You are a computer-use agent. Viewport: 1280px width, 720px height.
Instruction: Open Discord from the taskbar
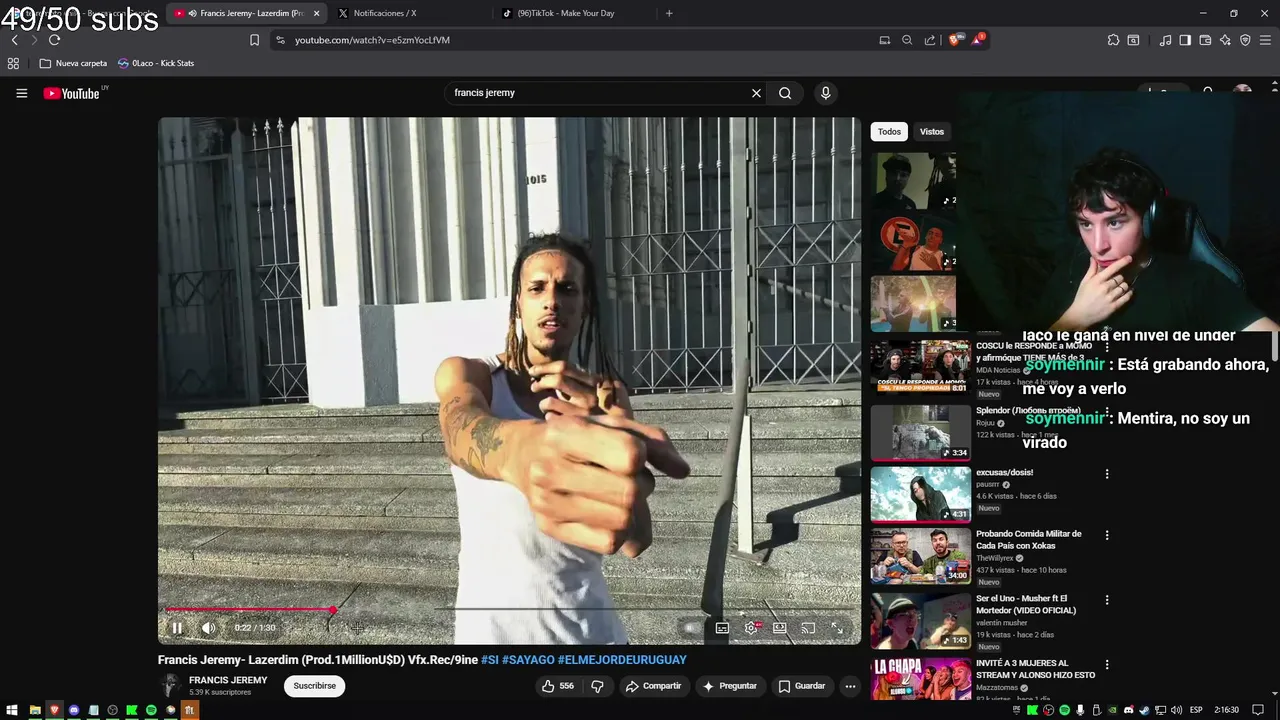pos(74,710)
